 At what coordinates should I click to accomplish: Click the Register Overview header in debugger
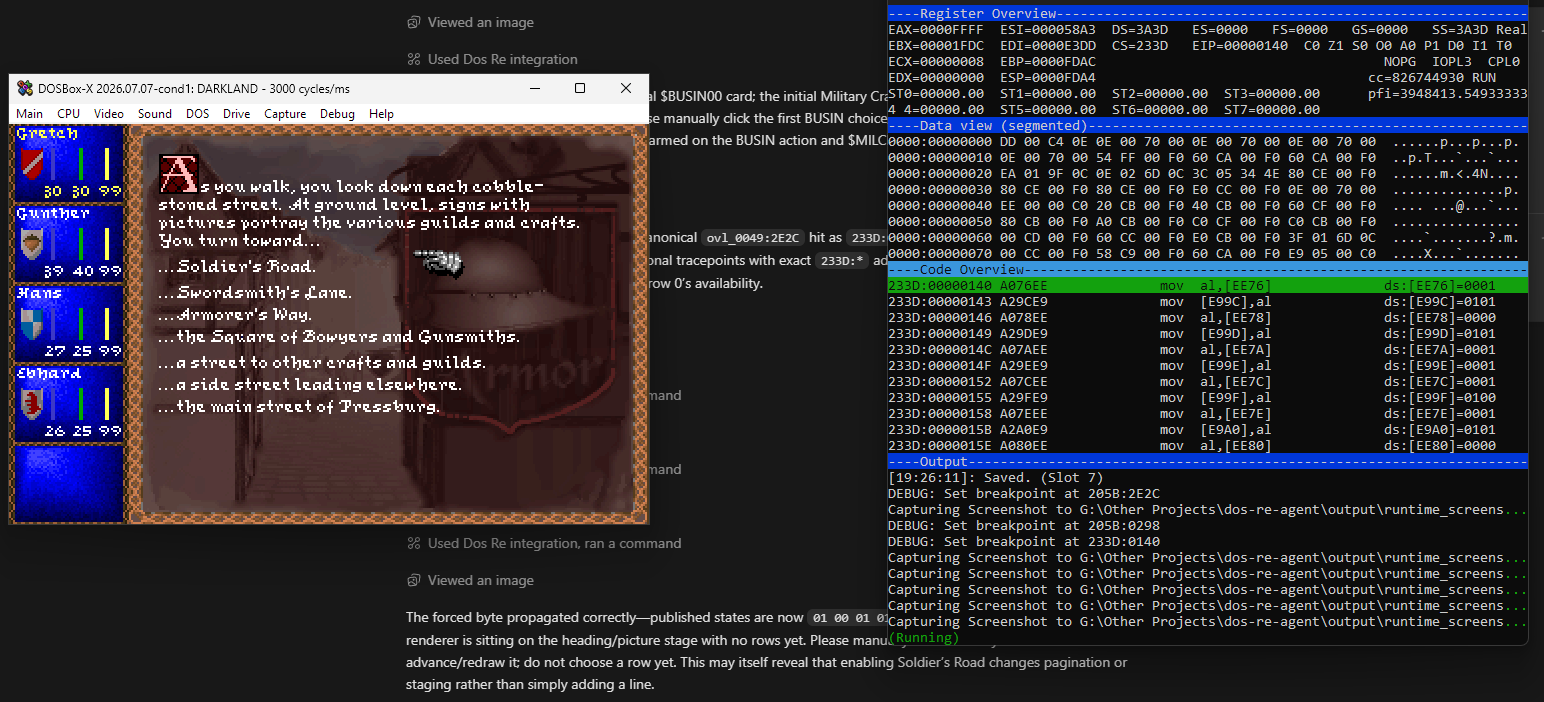pyautogui.click(x=1207, y=14)
